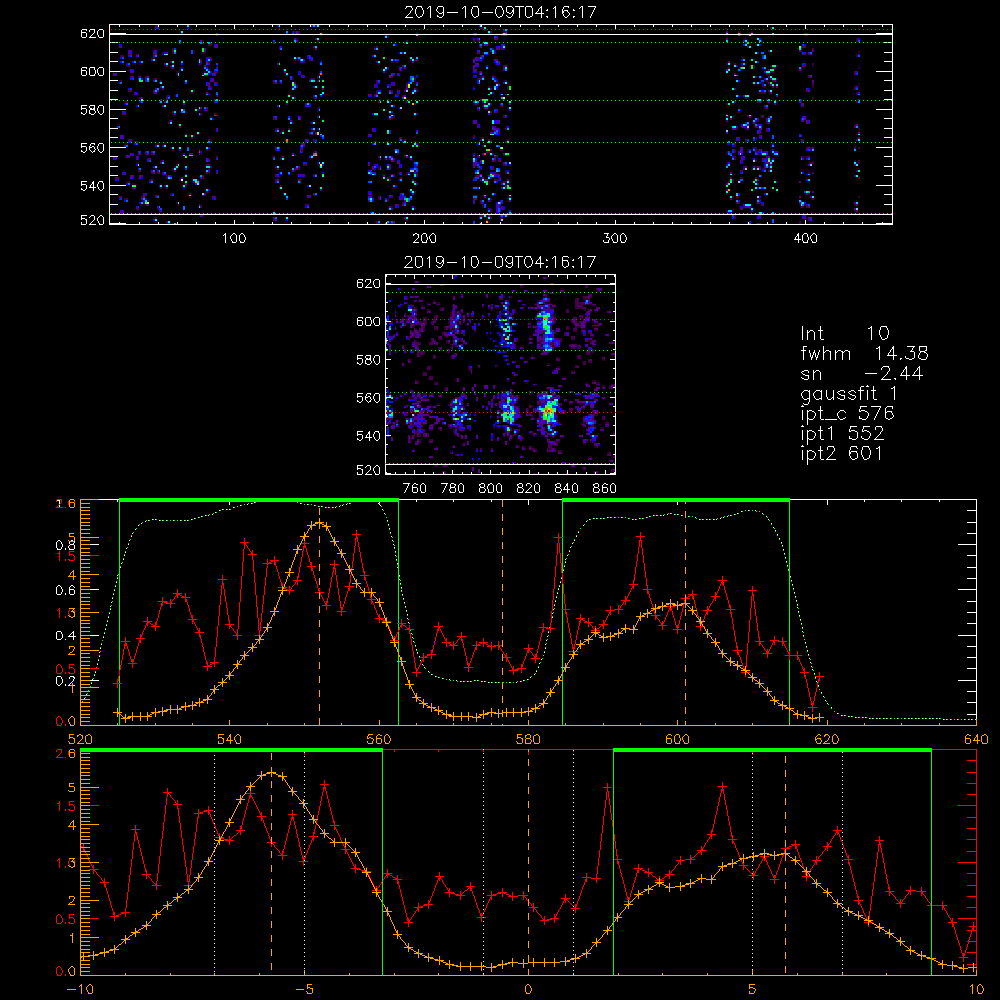
Task: Click the 'ipt2 601' readout line
Action: coord(842,453)
